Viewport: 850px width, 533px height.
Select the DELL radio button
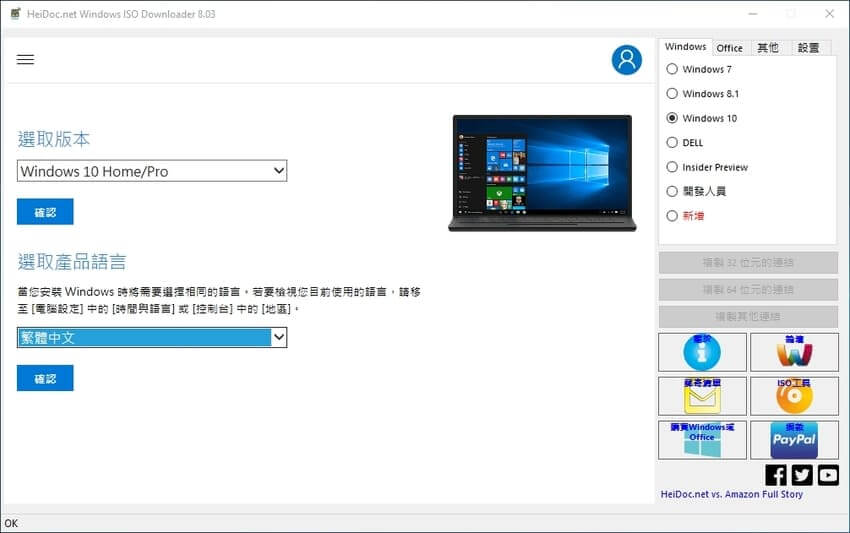(x=672, y=142)
